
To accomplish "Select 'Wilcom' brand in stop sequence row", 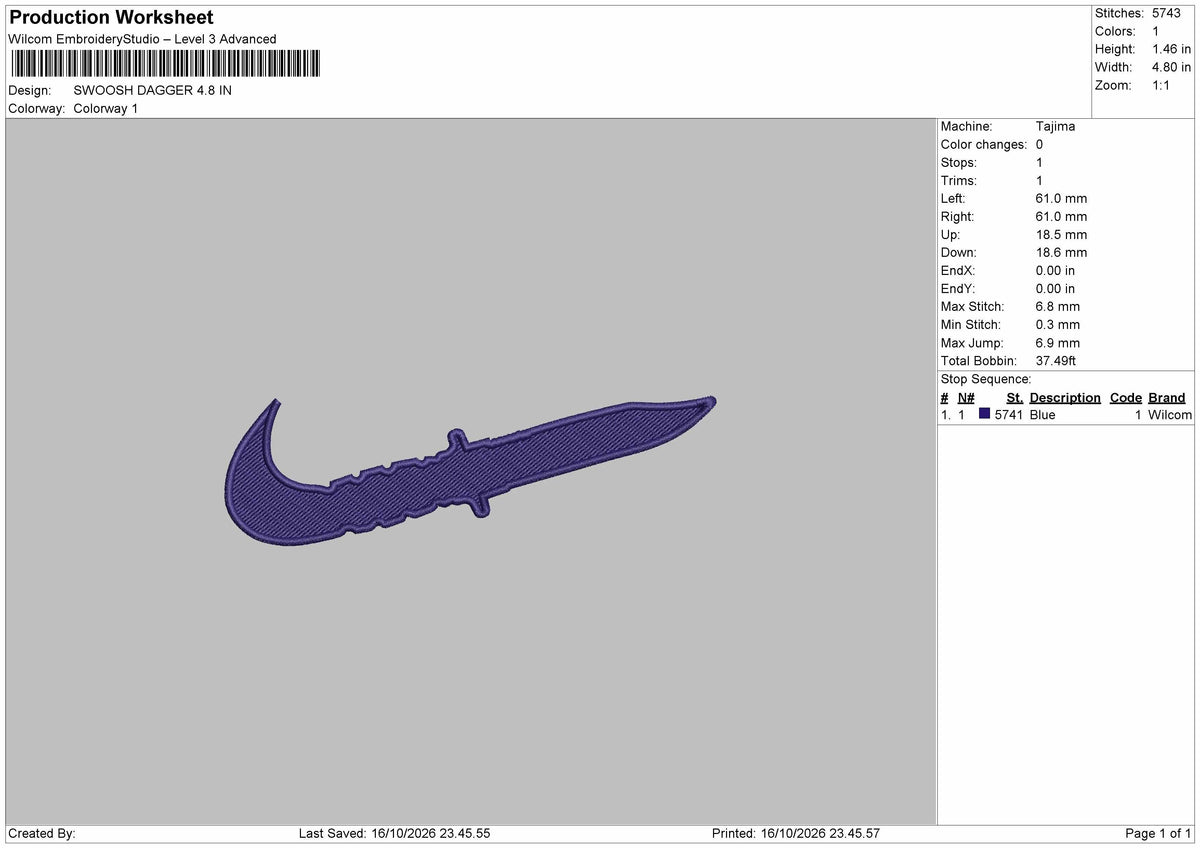I will point(1170,415).
